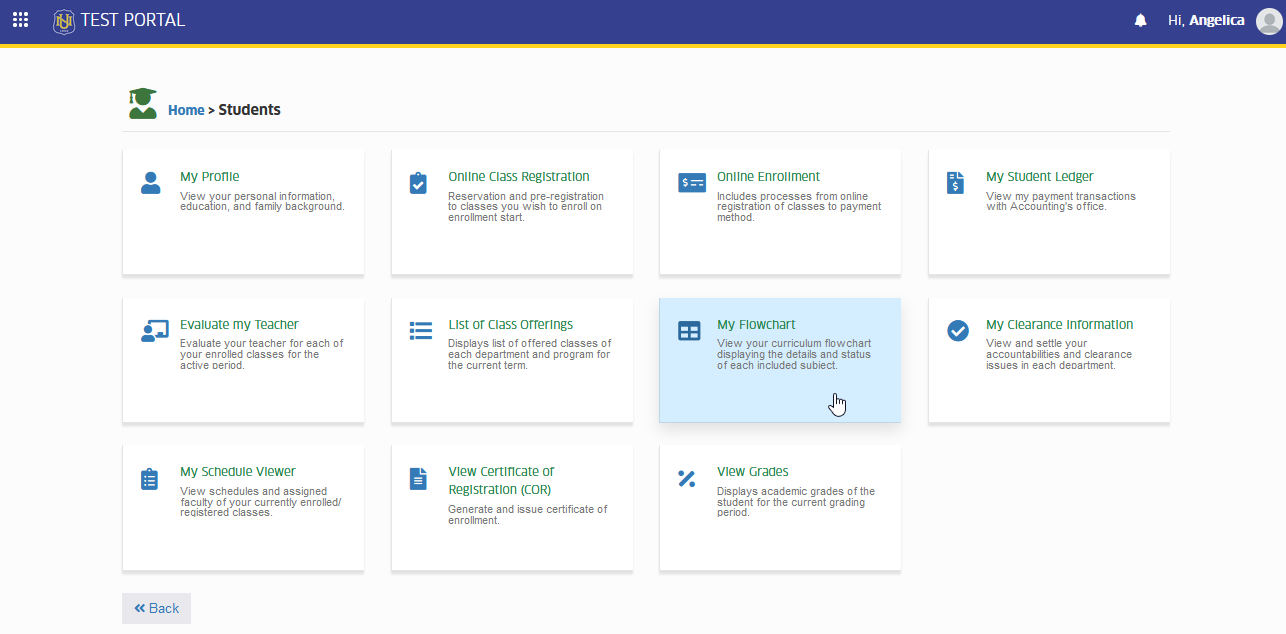Open My Flowchart title link
1286x634 pixels.
coord(756,325)
